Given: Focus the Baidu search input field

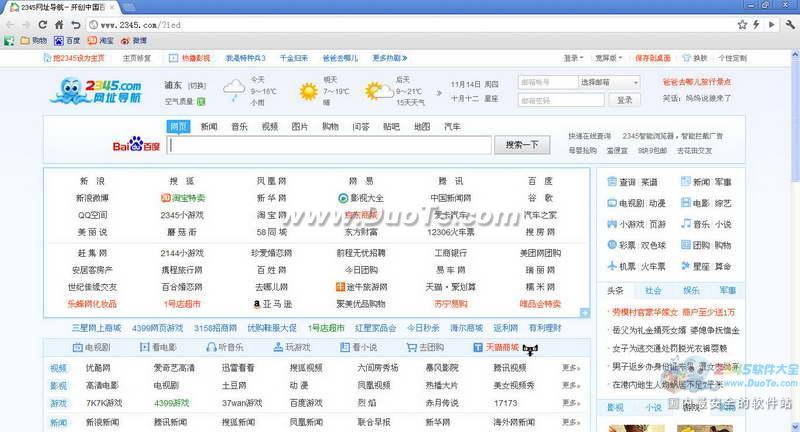Looking at the screenshot, I should pos(329,145).
